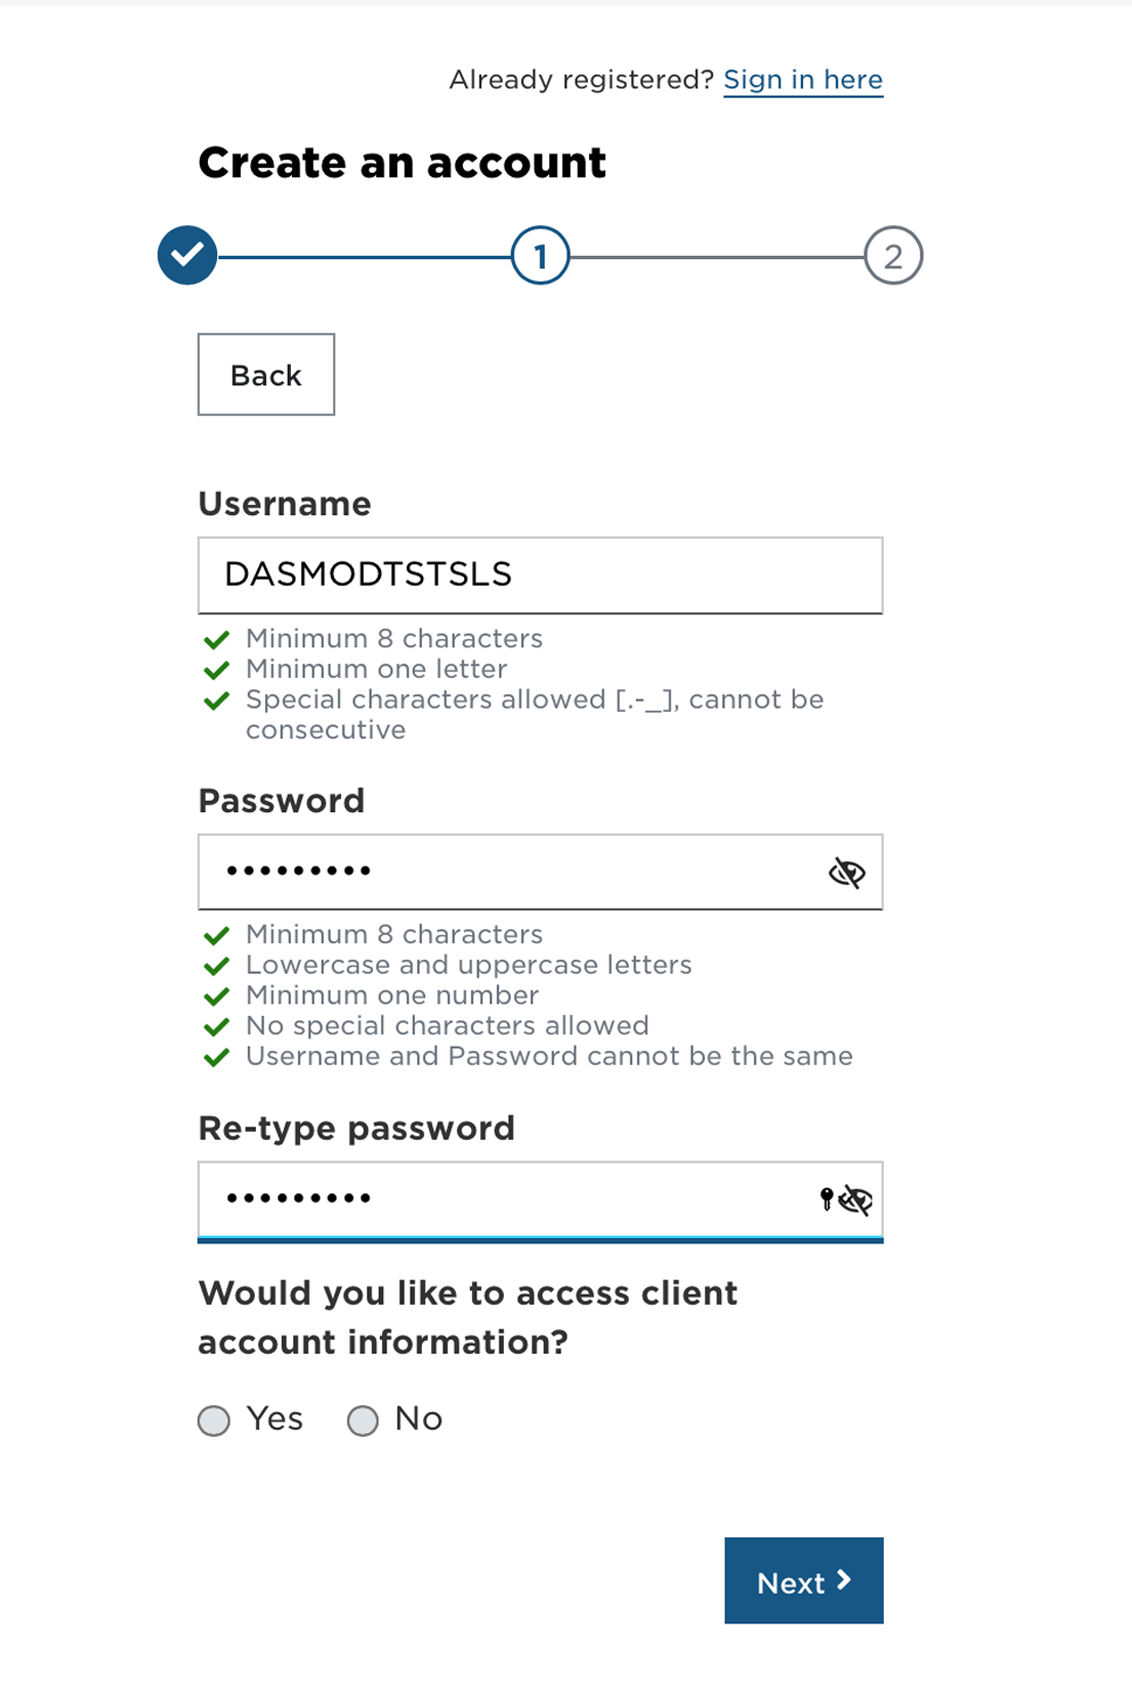1132x1700 pixels.
Task: Select the No radio button
Action: pos(364,1419)
